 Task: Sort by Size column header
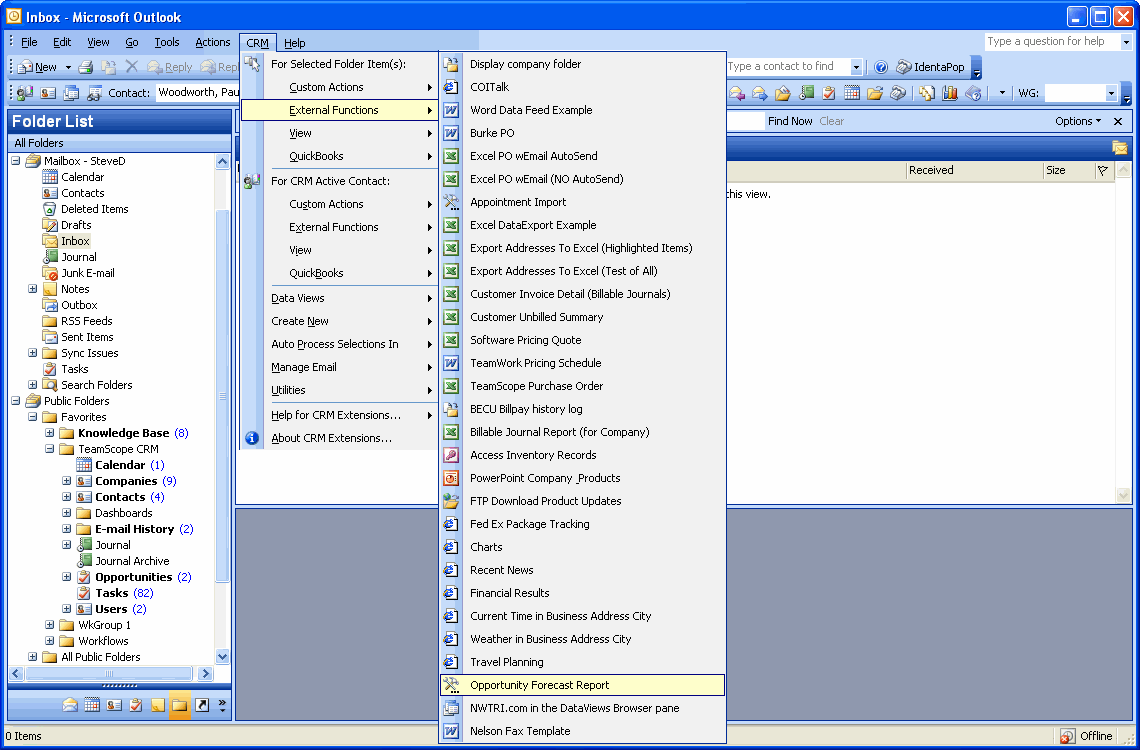pyautogui.click(x=1067, y=170)
